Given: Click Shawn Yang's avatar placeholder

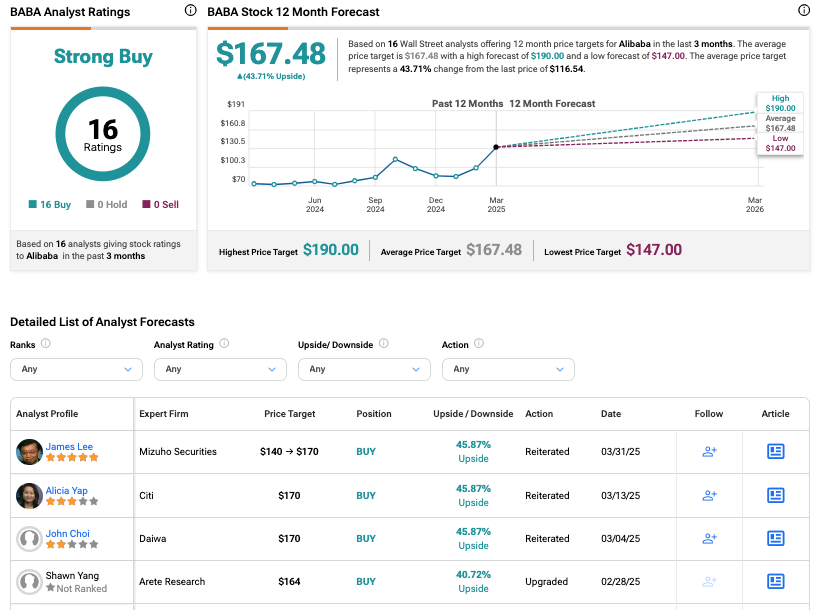Looking at the screenshot, I should pyautogui.click(x=29, y=582).
